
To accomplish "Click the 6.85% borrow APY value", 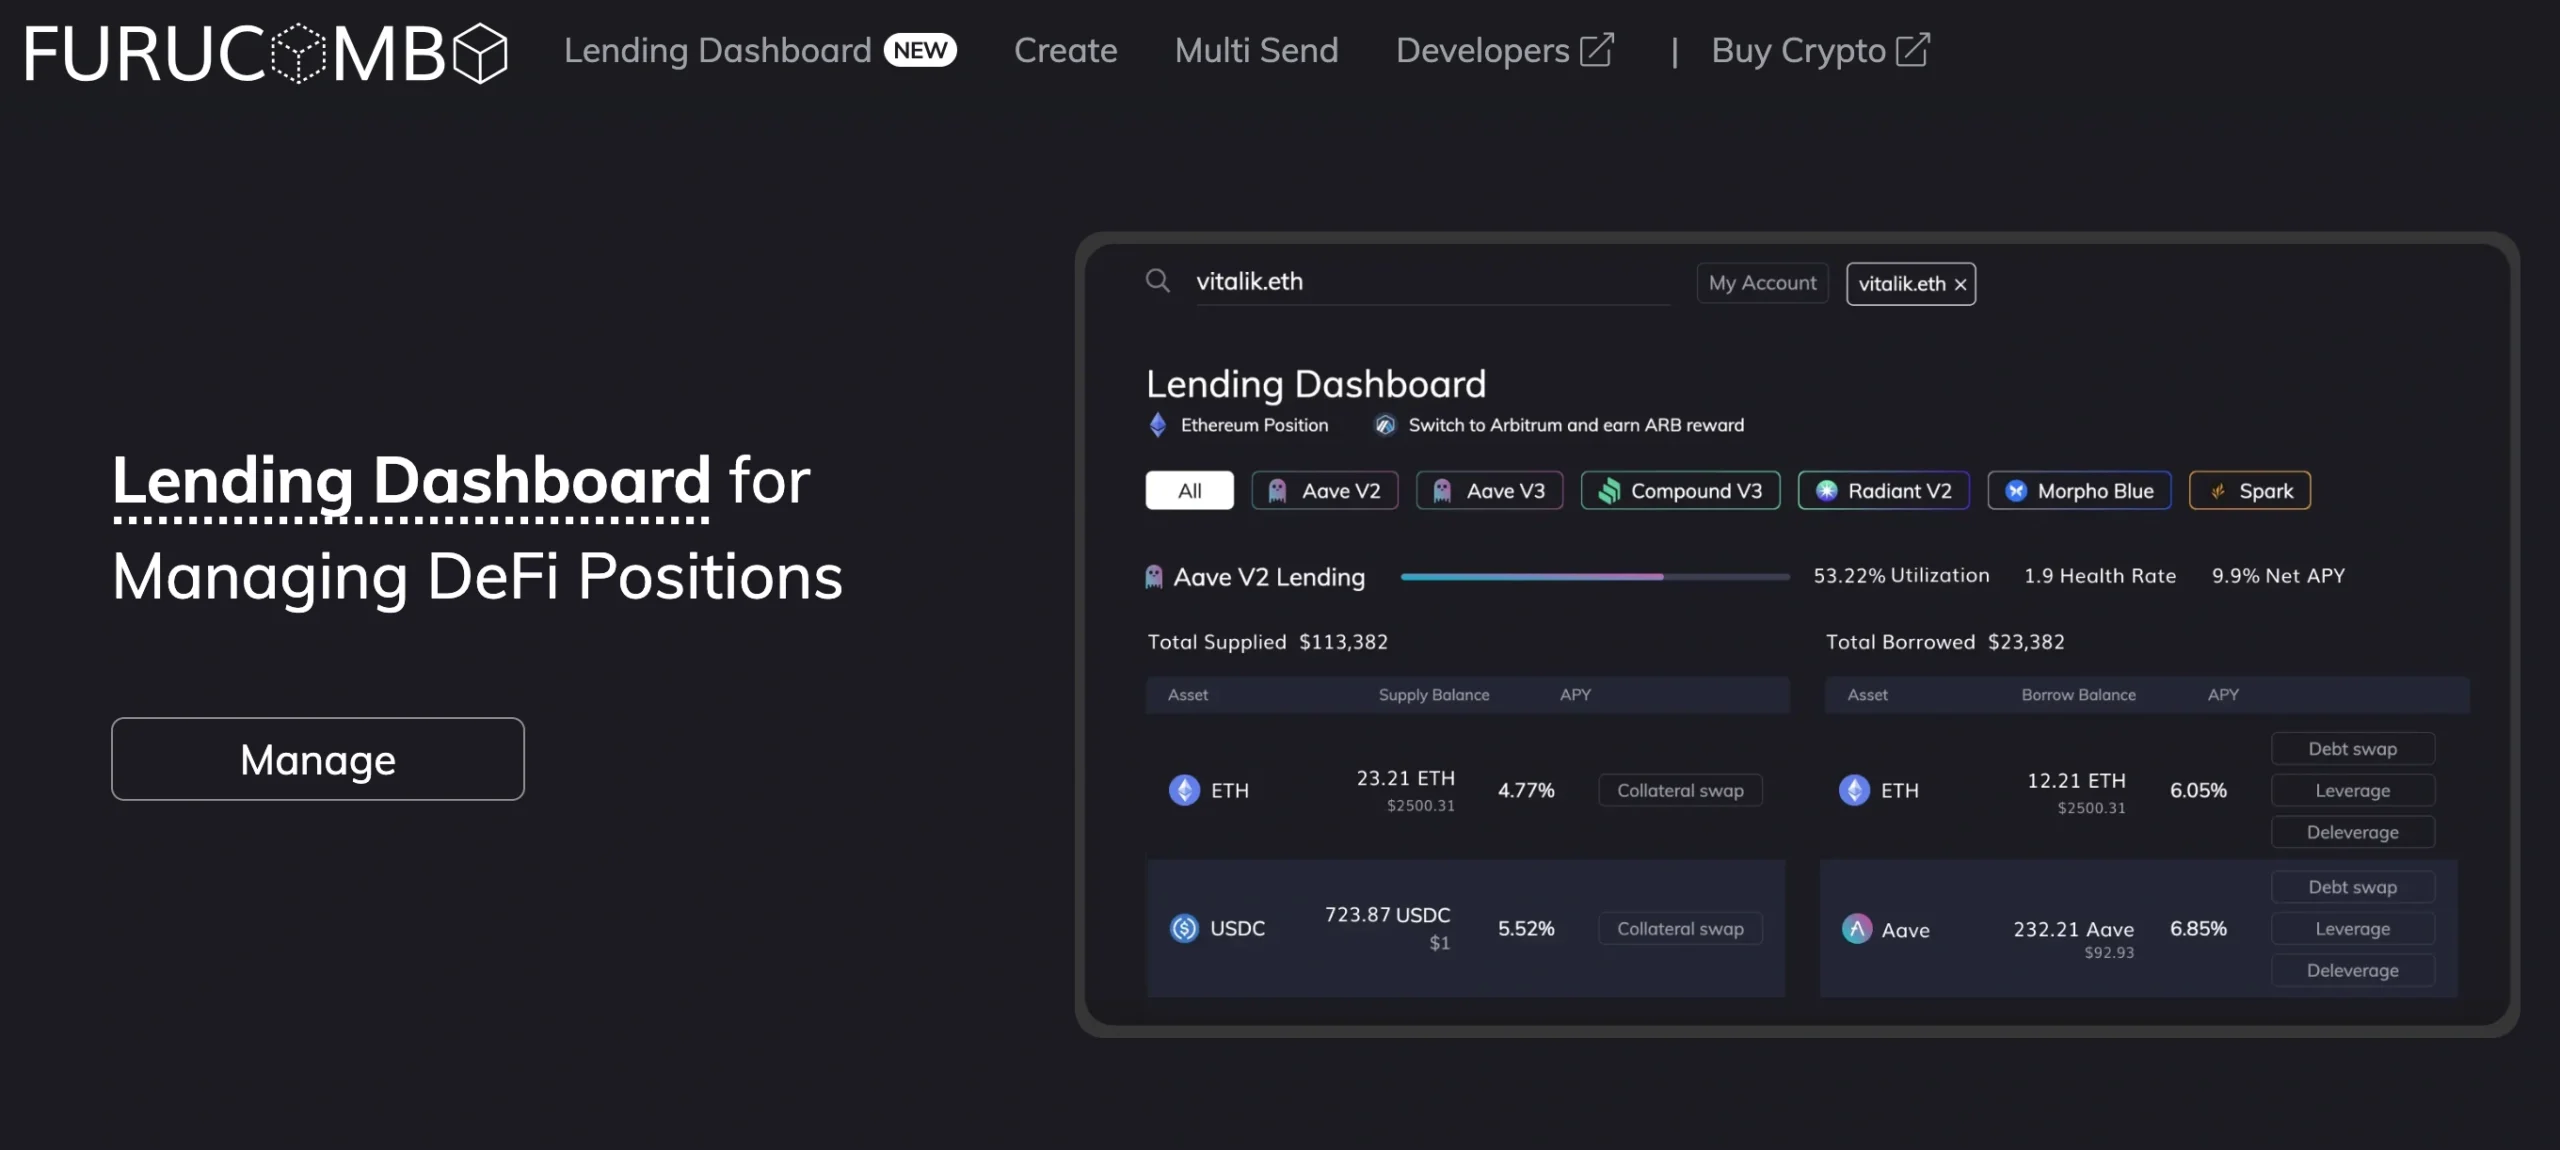I will [x=2198, y=928].
